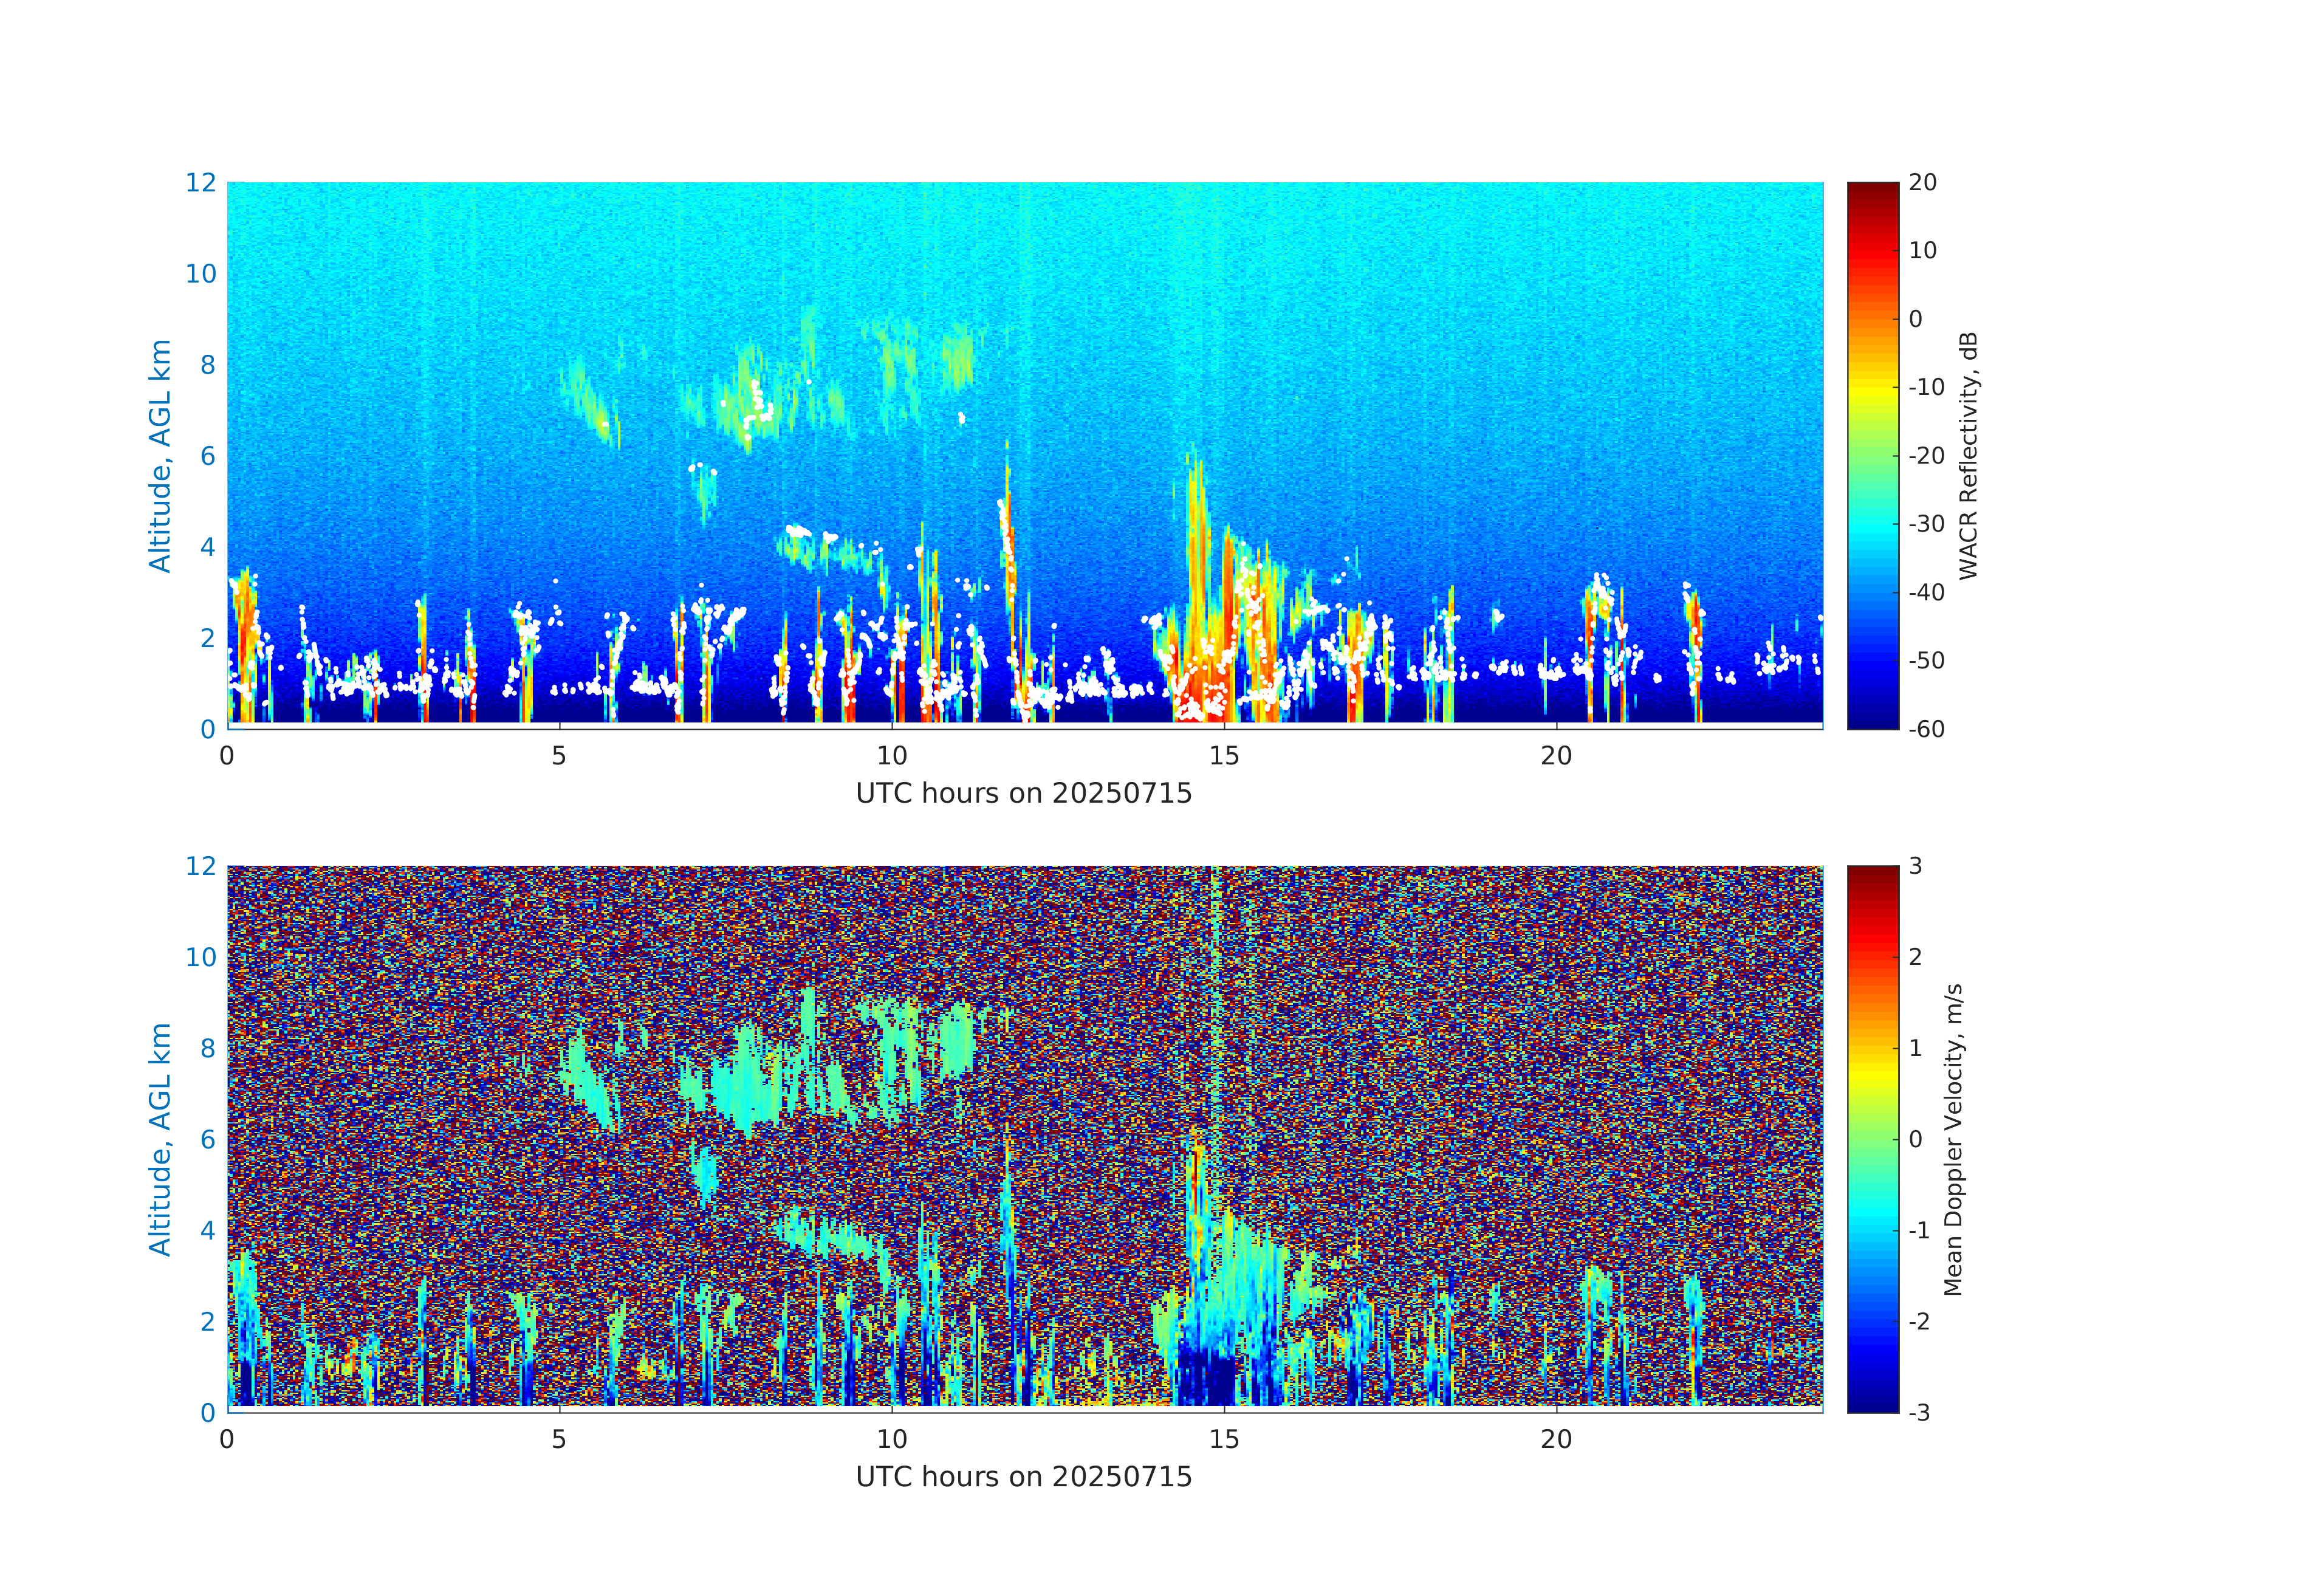Image resolution: width=2324 pixels, height=1595 pixels.
Task: Click the bottom plot's 'Altitude, AGL km' label
Action: 160,1139
